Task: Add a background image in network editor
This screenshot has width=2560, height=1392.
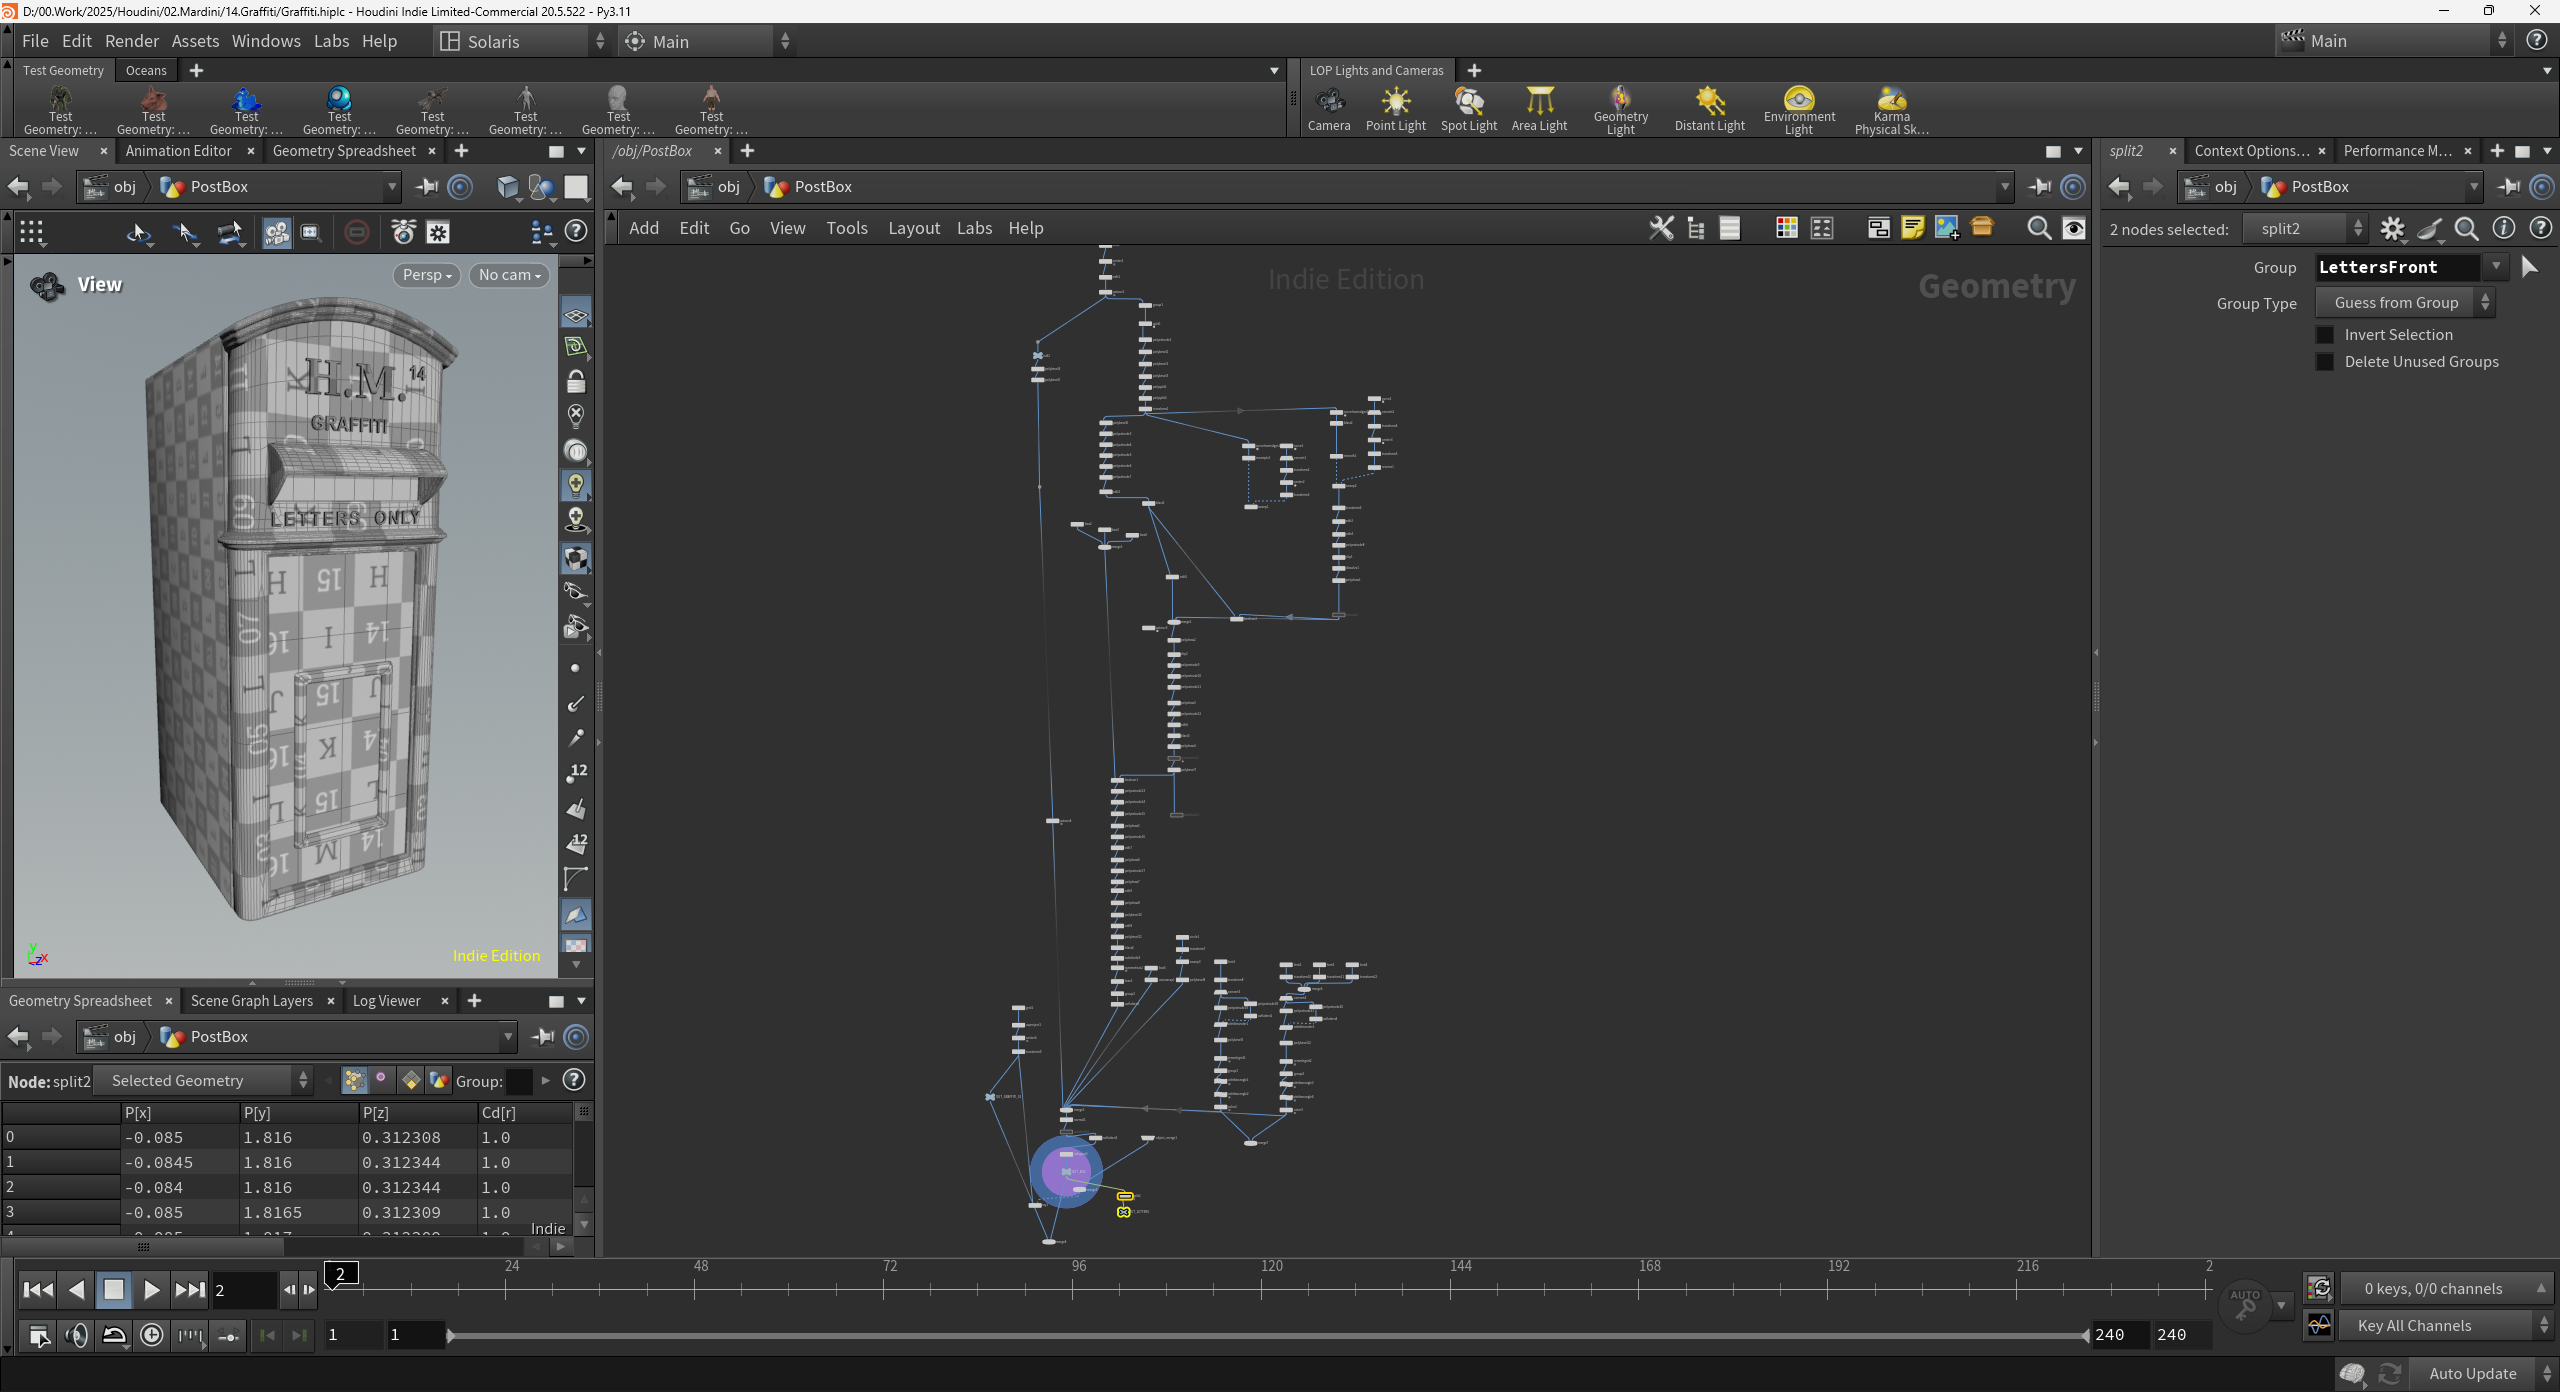Action: coord(1947,229)
